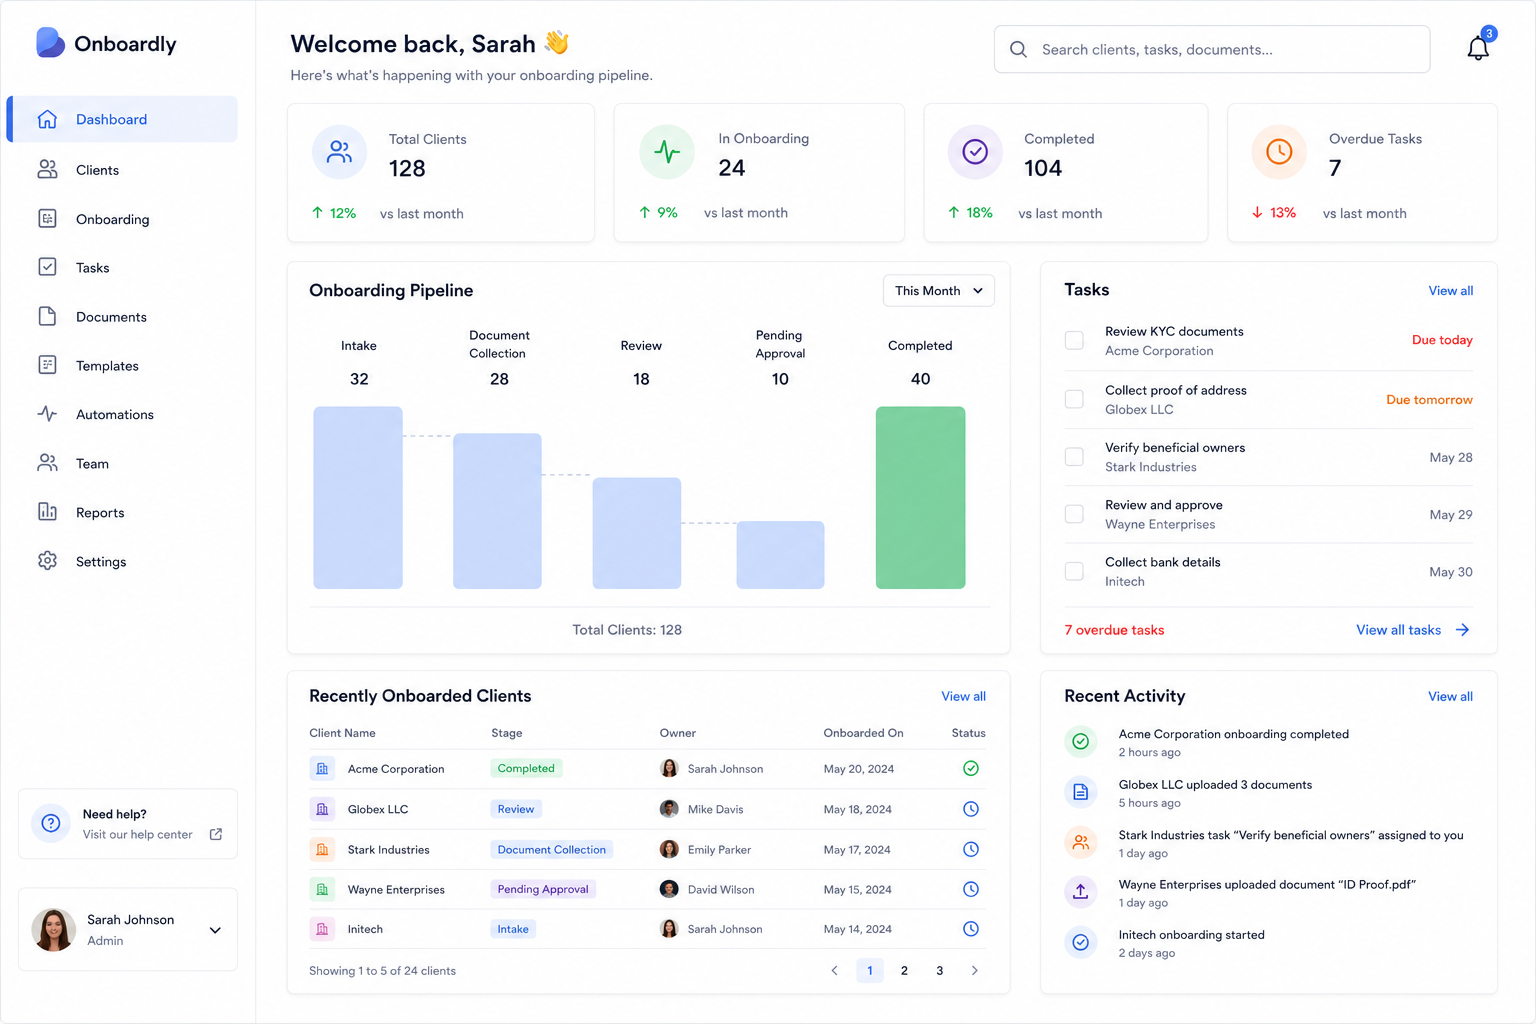Click the clock status icon for Globex LLC
Image resolution: width=1536 pixels, height=1024 pixels.
click(970, 809)
